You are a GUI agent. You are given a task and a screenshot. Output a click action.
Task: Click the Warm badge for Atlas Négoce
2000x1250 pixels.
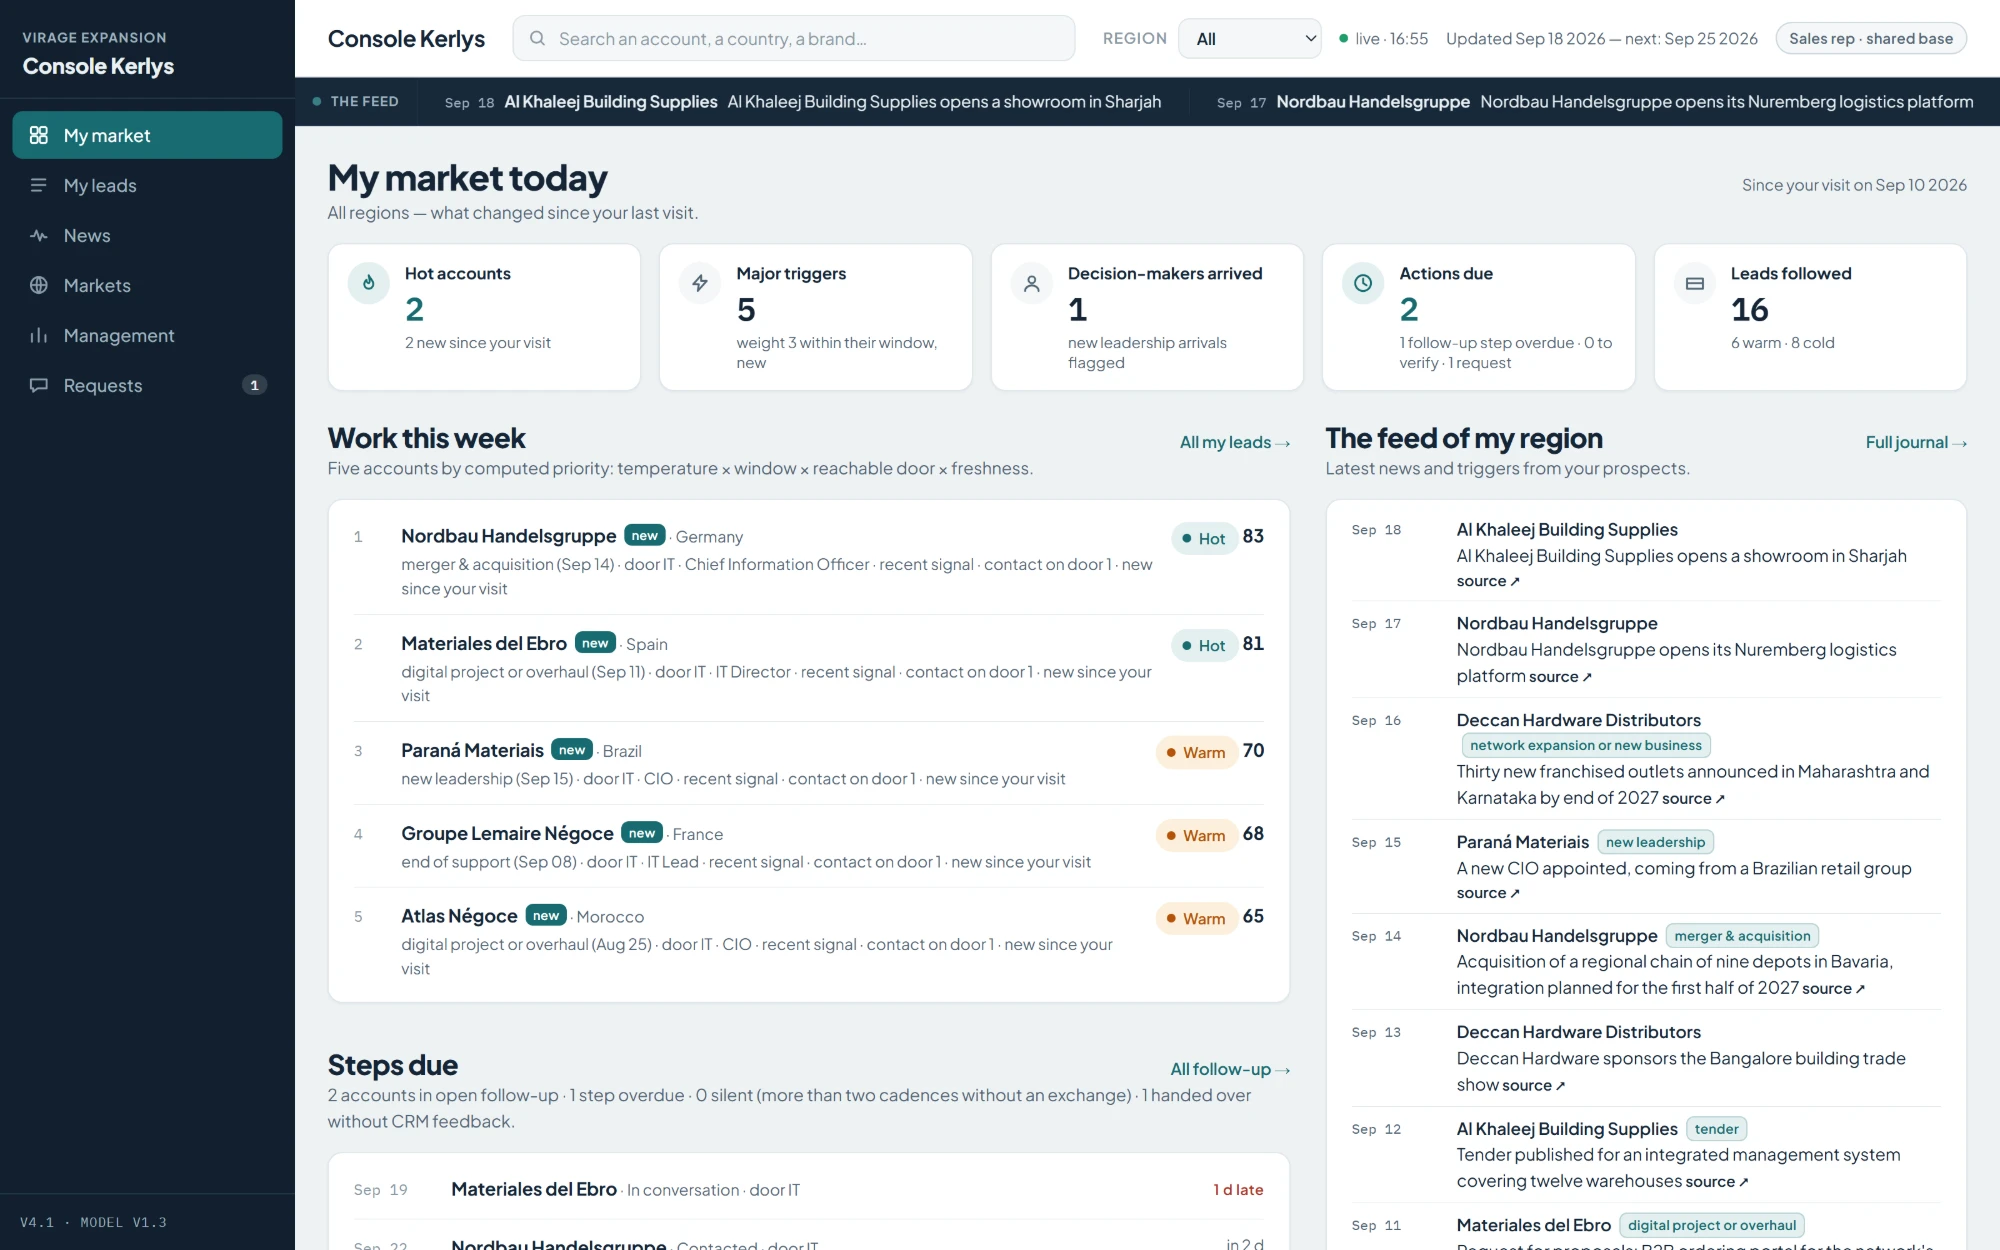point(1195,918)
